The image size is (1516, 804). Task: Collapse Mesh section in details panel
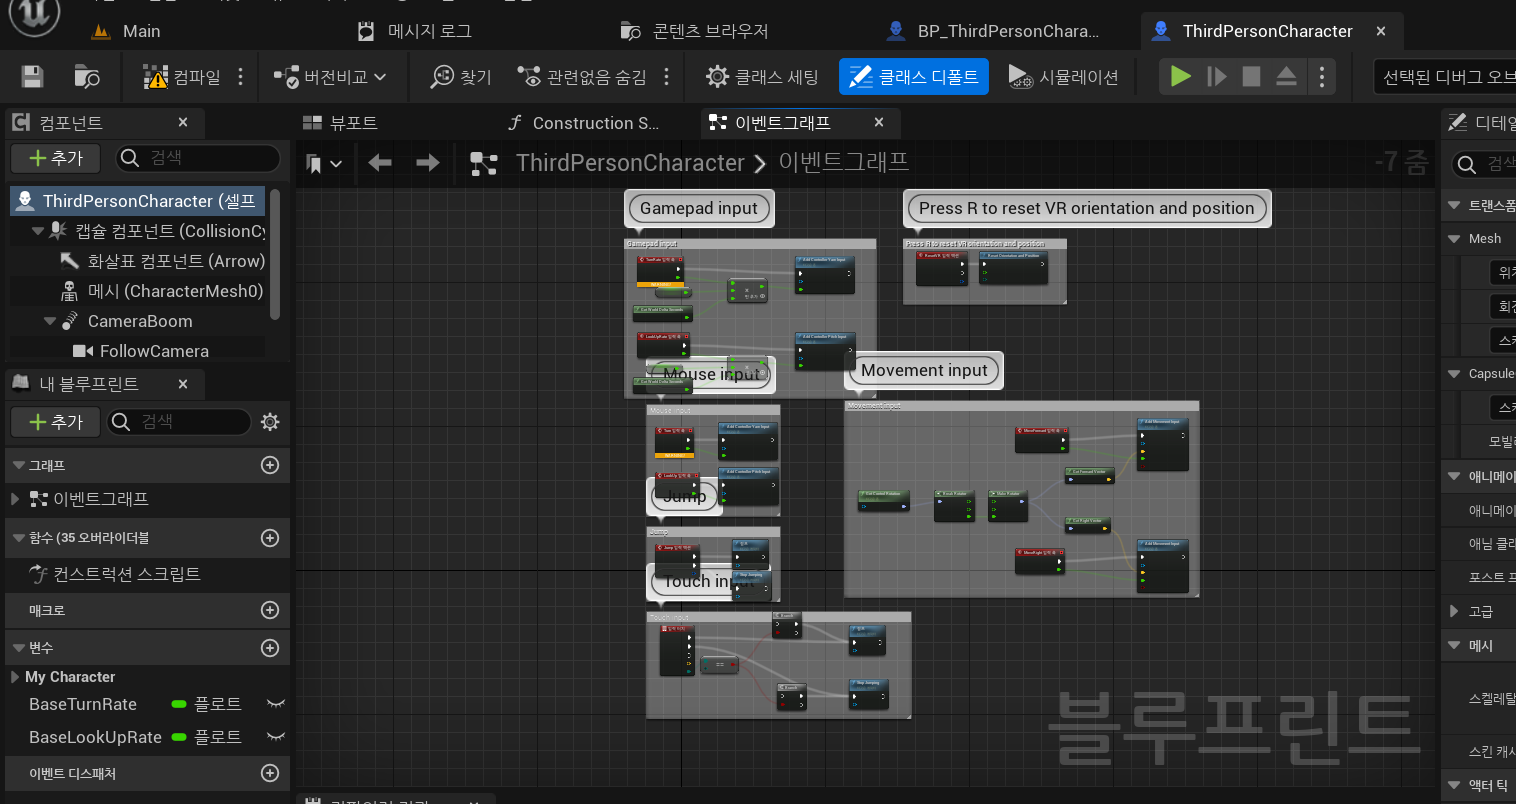click(x=1454, y=238)
